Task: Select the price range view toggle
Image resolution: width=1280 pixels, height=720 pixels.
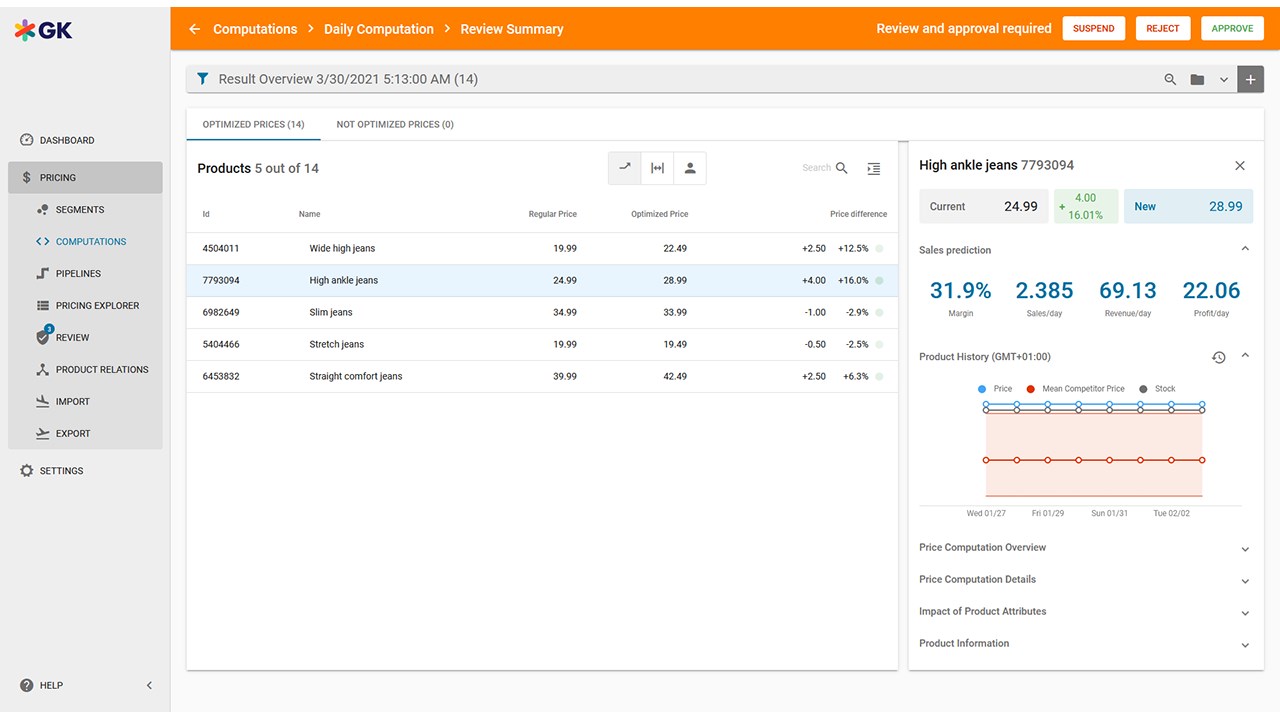Action: click(657, 168)
